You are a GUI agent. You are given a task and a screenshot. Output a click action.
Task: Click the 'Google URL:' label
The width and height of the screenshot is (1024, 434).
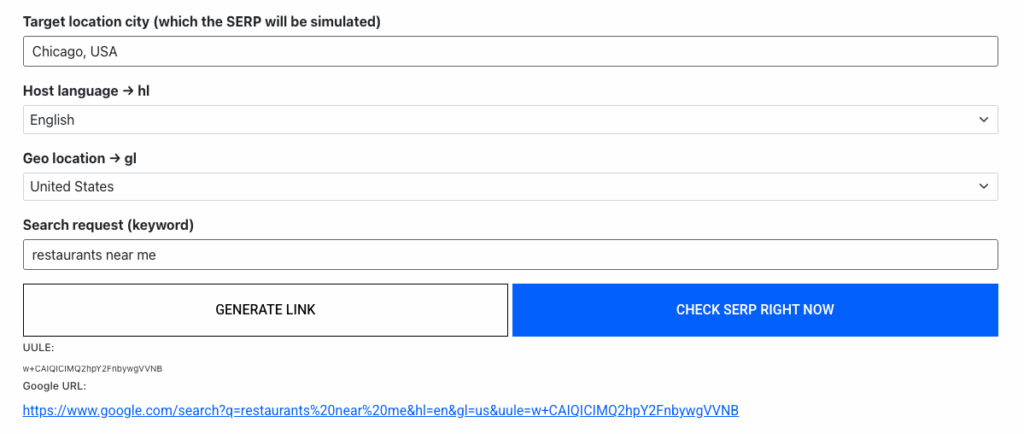(54, 385)
